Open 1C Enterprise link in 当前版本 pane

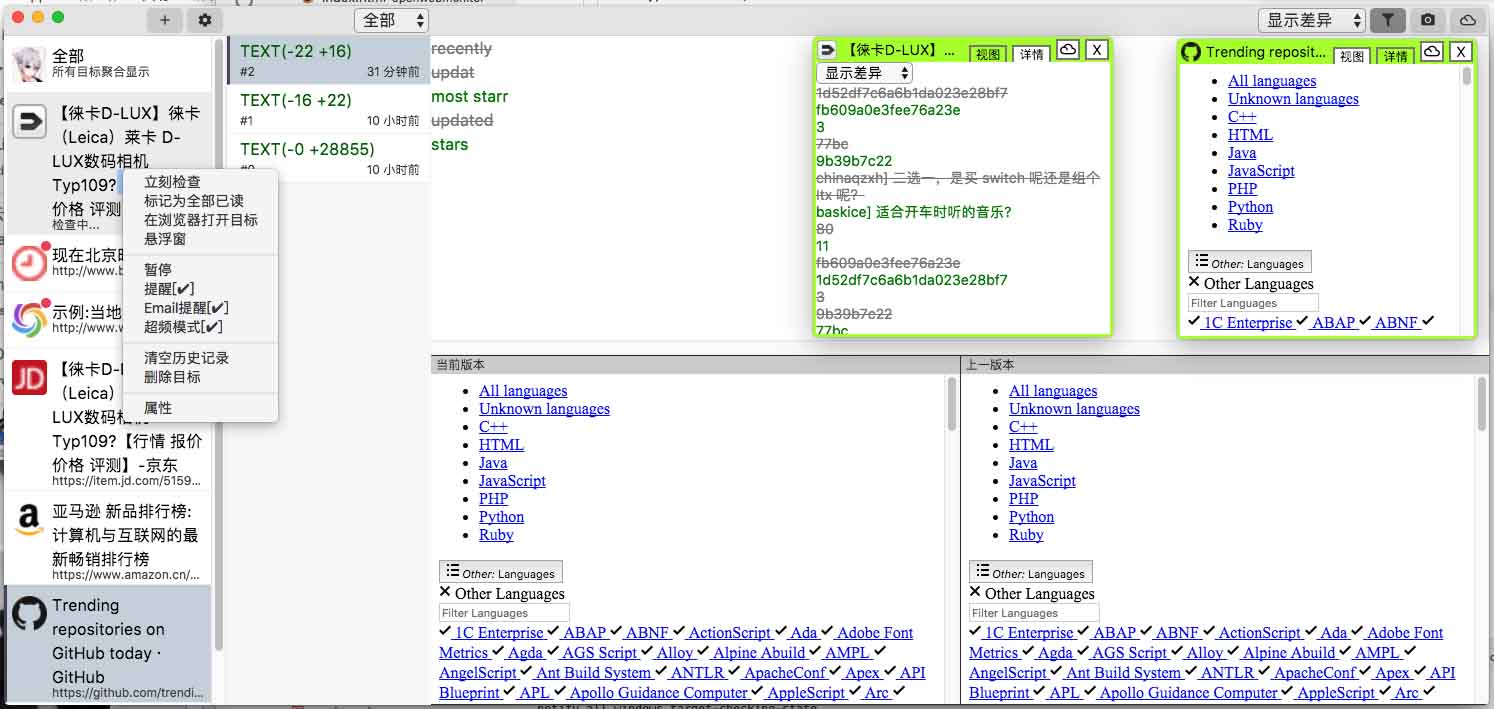tap(498, 633)
